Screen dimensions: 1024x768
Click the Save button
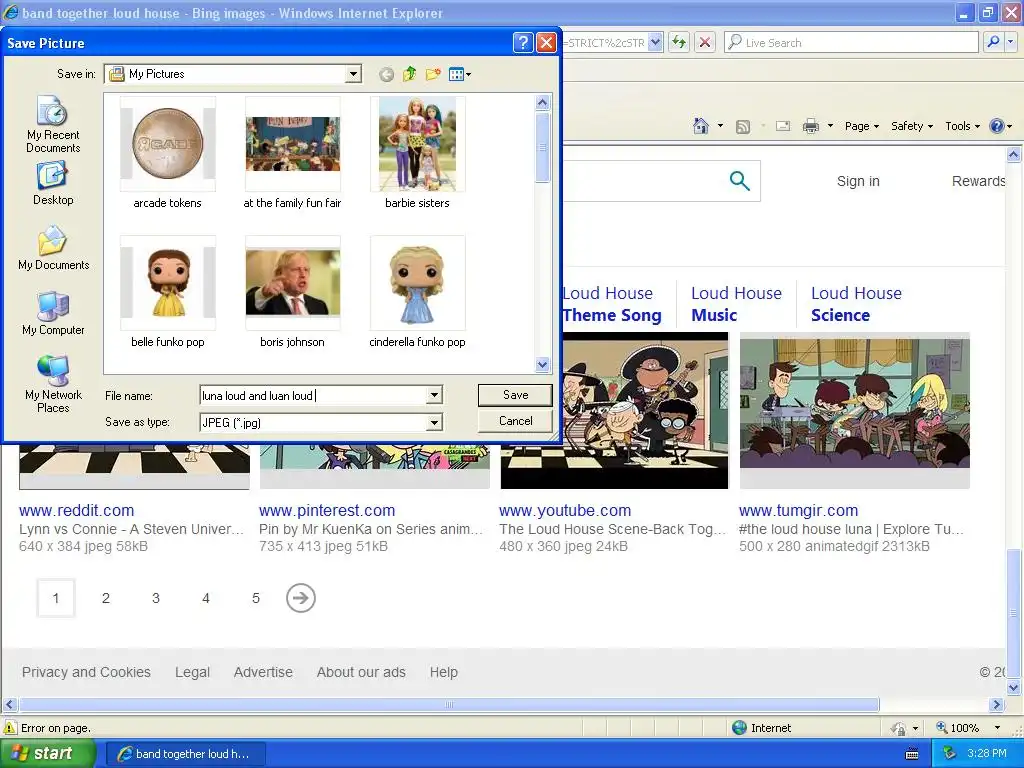tap(515, 394)
